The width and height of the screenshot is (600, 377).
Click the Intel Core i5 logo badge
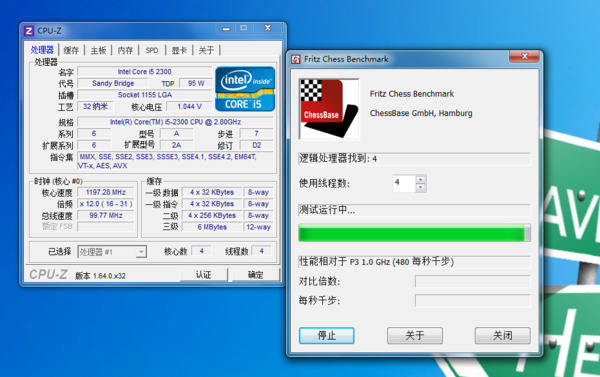(x=245, y=89)
